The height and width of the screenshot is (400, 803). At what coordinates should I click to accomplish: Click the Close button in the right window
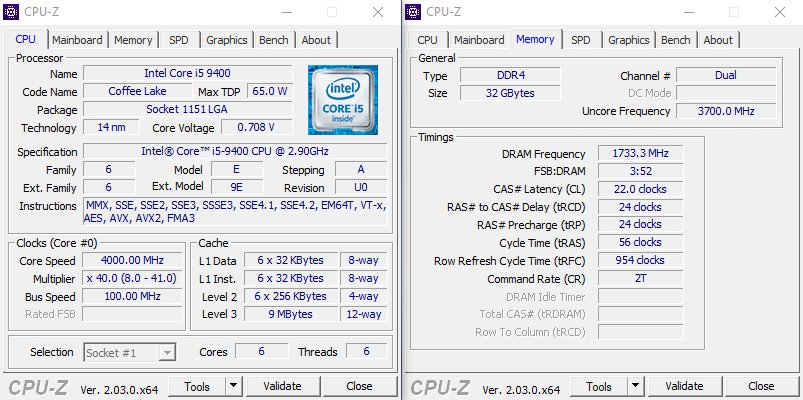coord(761,386)
